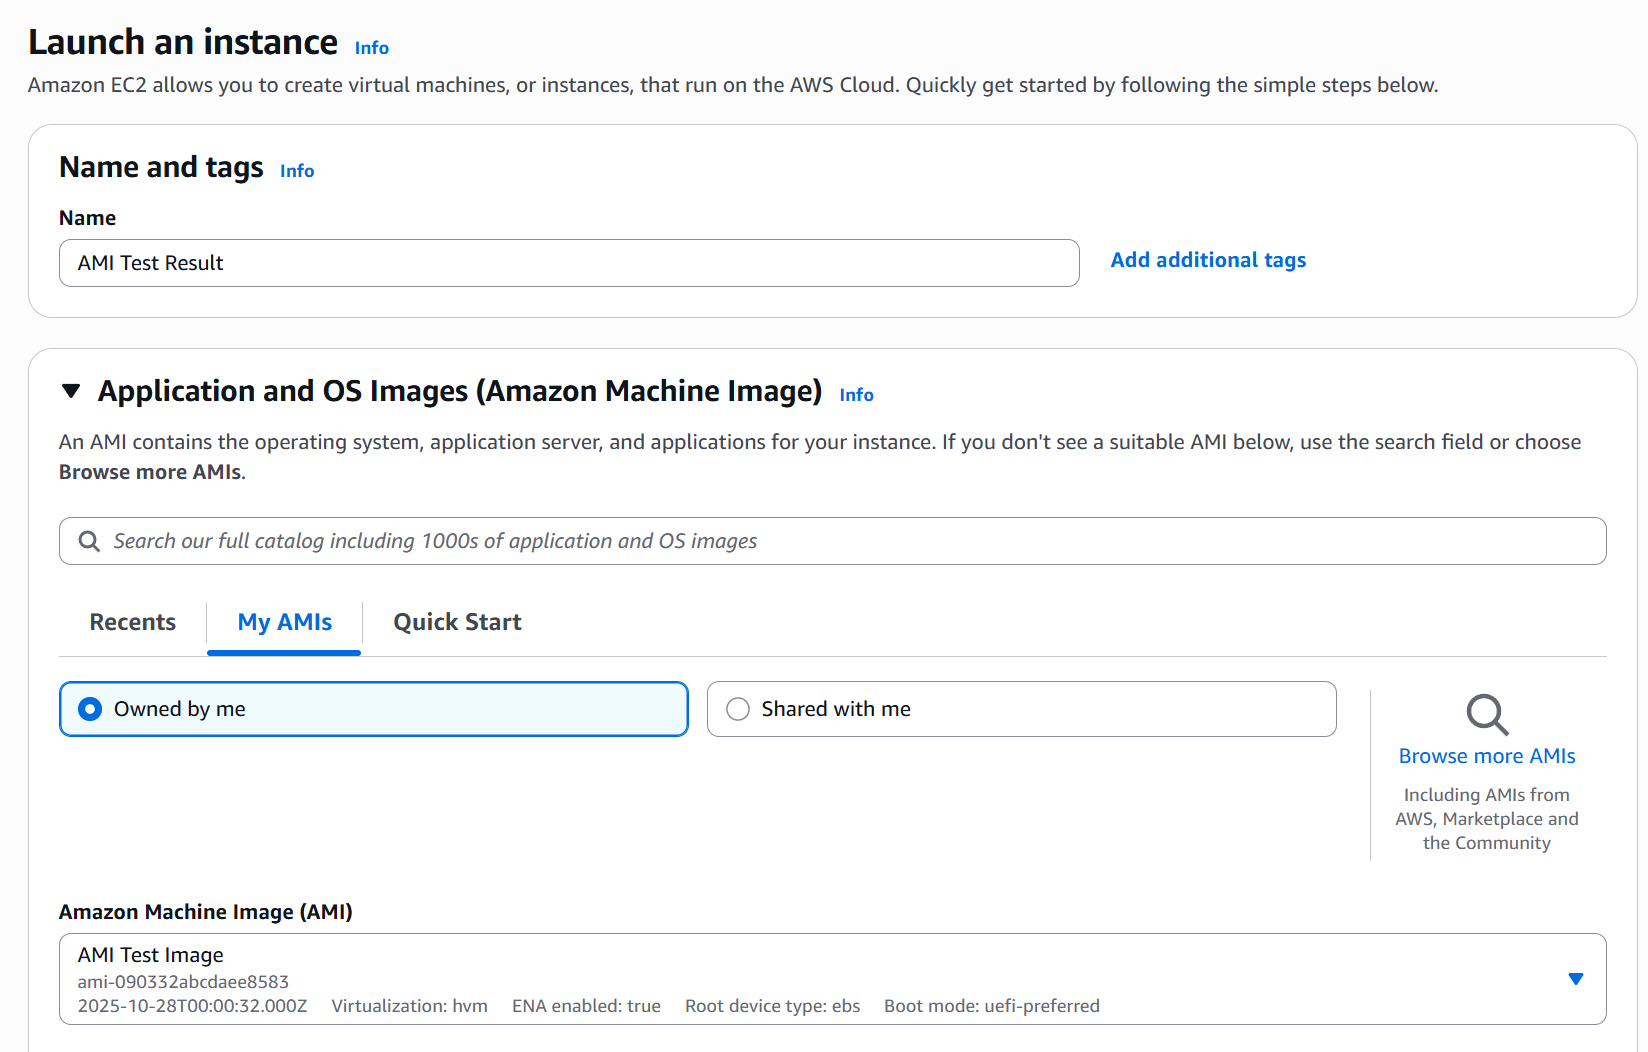Image resolution: width=1648 pixels, height=1052 pixels.
Task: Click Add additional tags link
Action: point(1208,260)
